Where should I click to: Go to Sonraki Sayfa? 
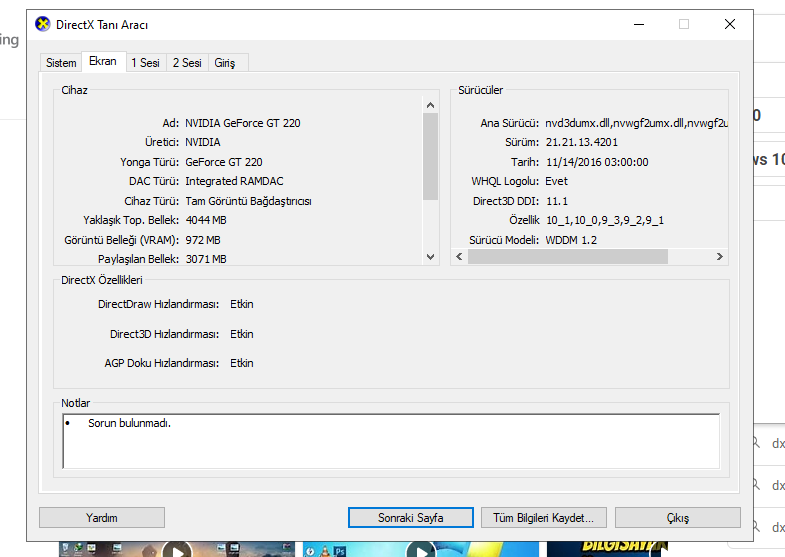411,517
